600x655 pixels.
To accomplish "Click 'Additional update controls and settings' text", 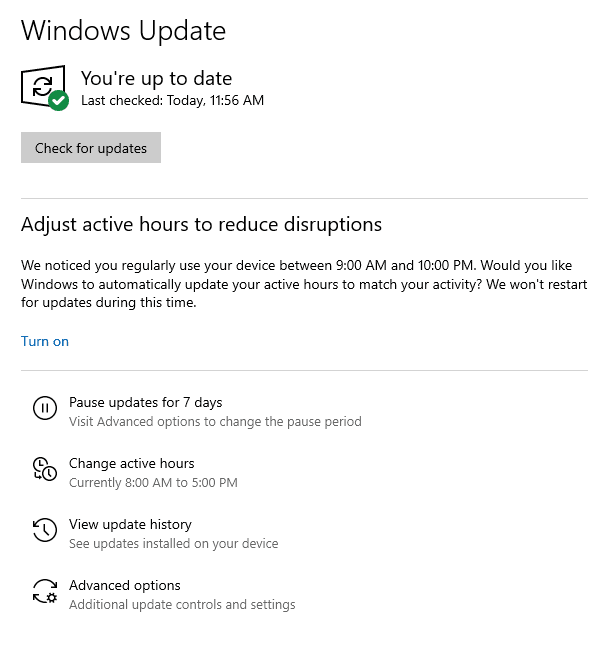I will 182,605.
